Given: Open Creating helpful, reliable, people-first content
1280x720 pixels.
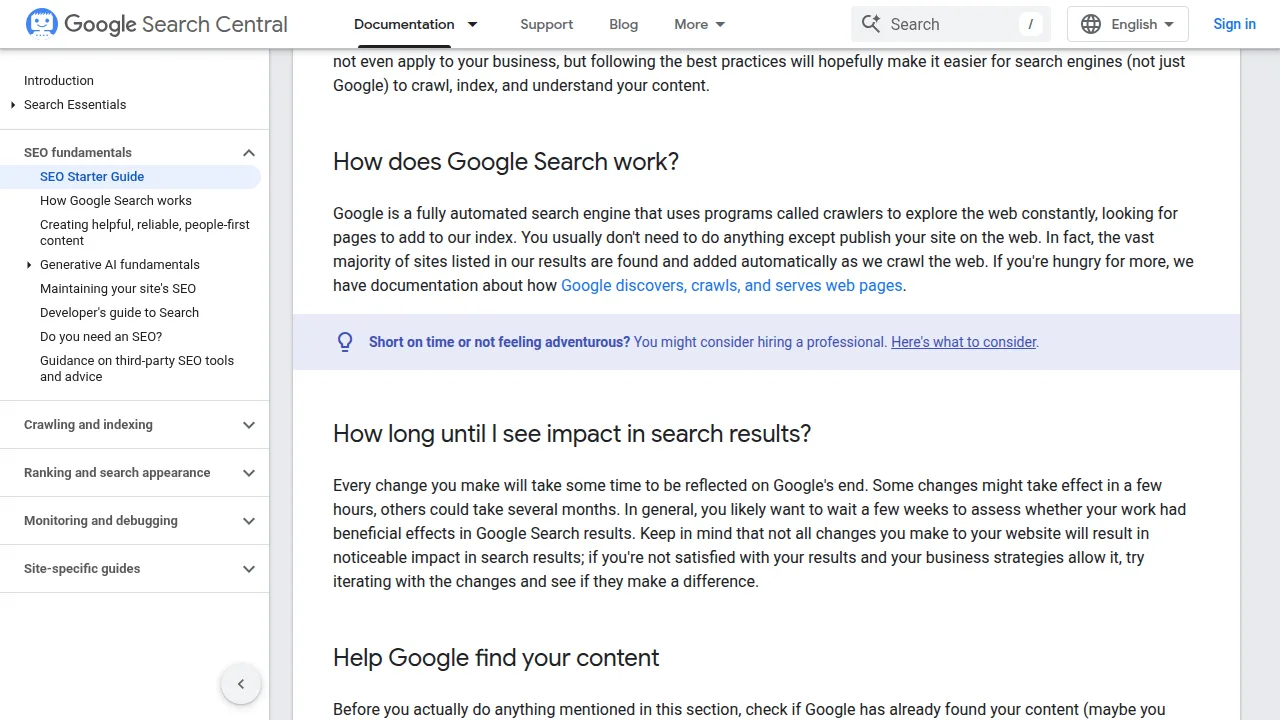Looking at the screenshot, I should coord(145,232).
